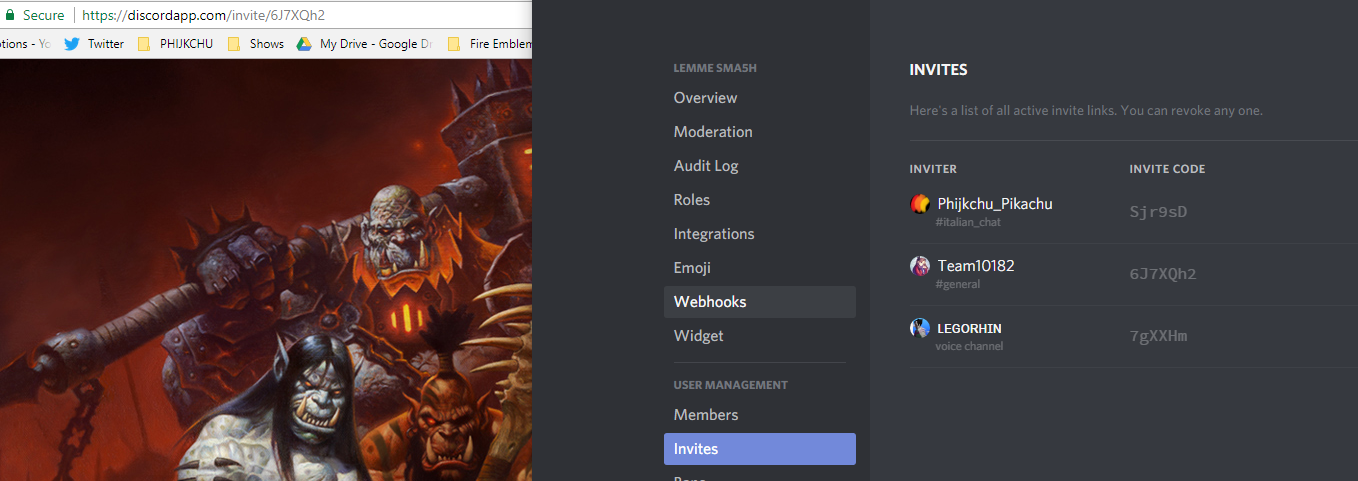Click invite code Sjr9sD
The width and height of the screenshot is (1358, 481).
click(x=1158, y=212)
